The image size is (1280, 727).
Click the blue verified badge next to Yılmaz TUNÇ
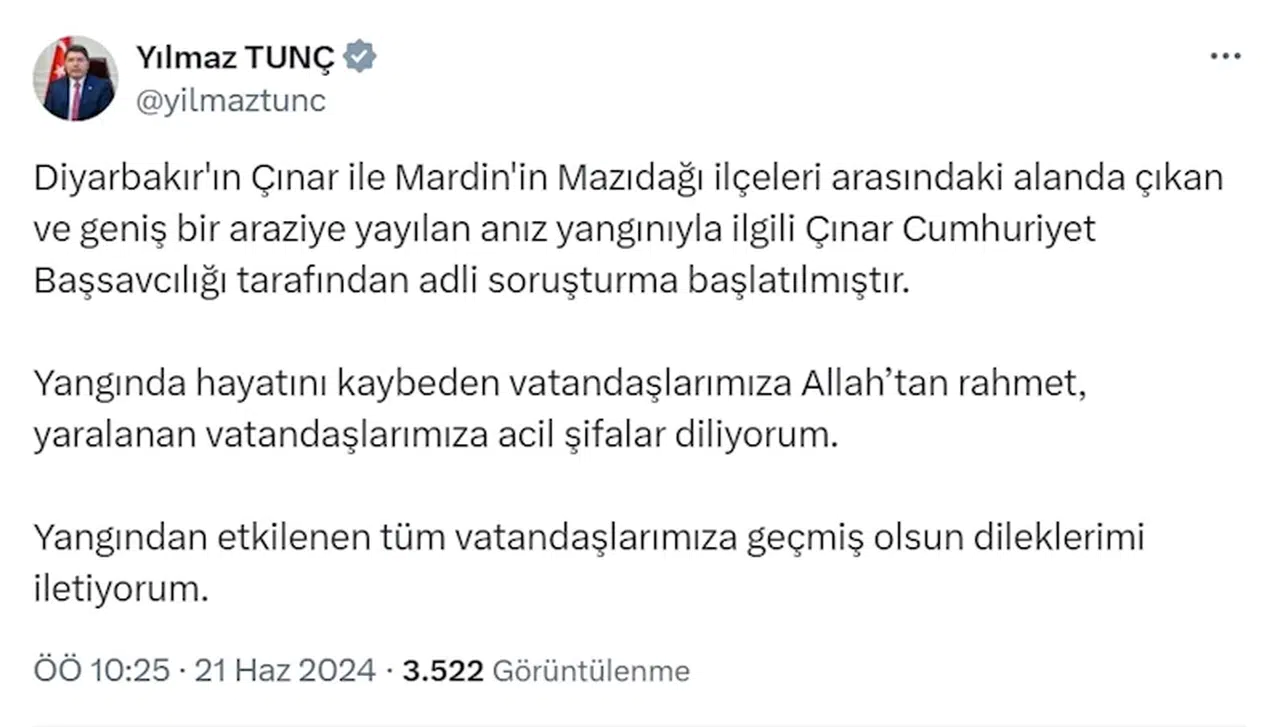point(361,56)
